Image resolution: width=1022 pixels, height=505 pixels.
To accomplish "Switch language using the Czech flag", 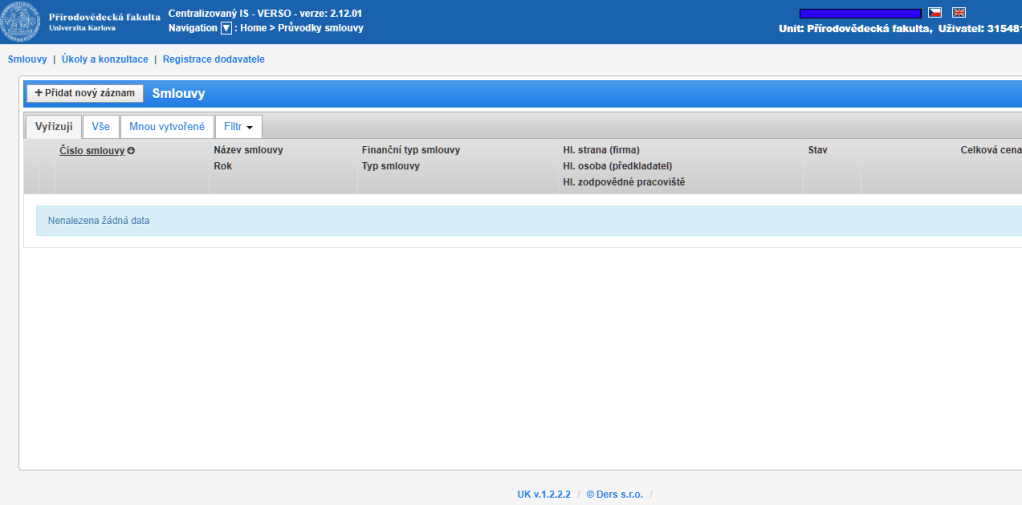I will (x=935, y=13).
